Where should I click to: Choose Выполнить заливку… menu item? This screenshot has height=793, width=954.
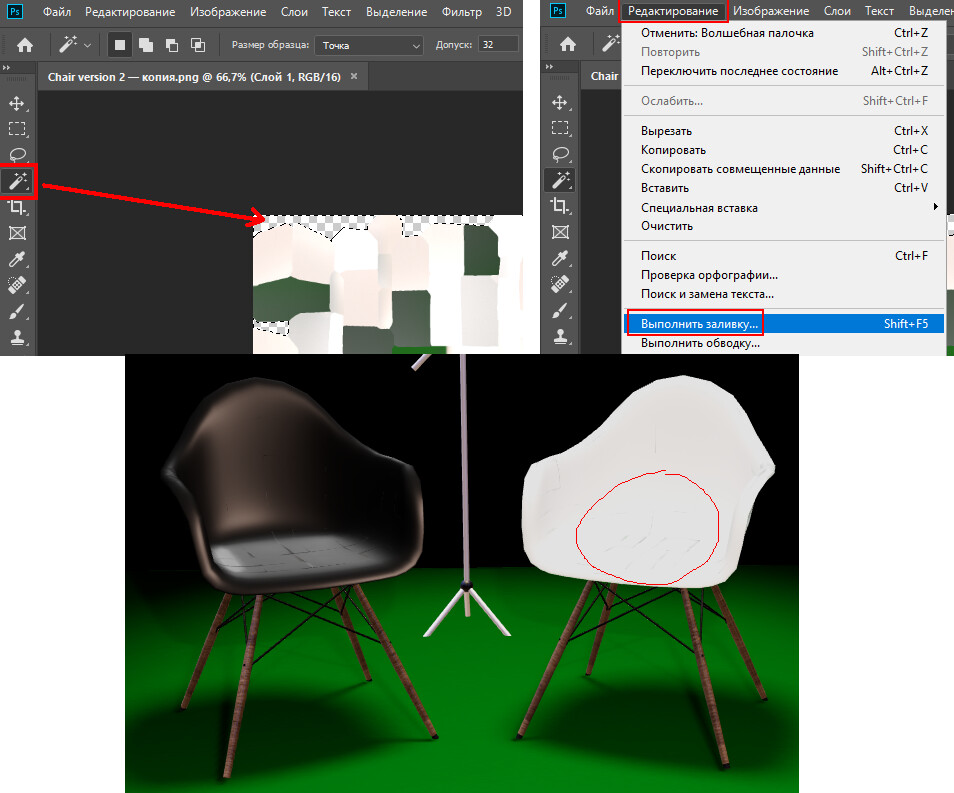pos(784,324)
